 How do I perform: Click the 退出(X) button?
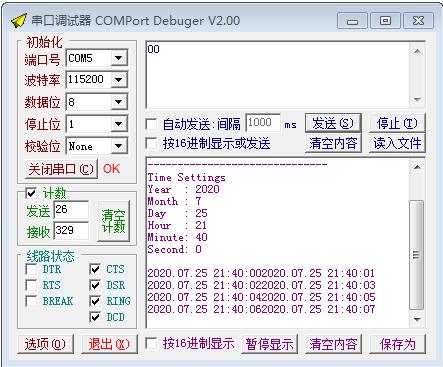[x=109, y=344]
